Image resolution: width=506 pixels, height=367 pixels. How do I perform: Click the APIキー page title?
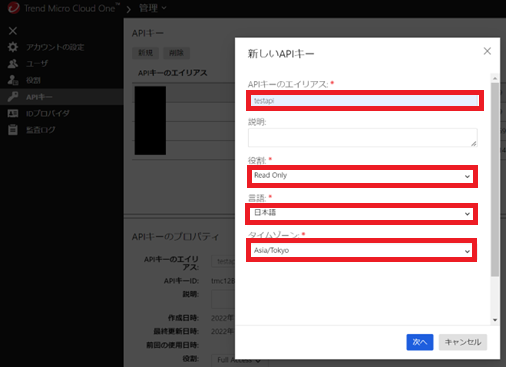(148, 33)
